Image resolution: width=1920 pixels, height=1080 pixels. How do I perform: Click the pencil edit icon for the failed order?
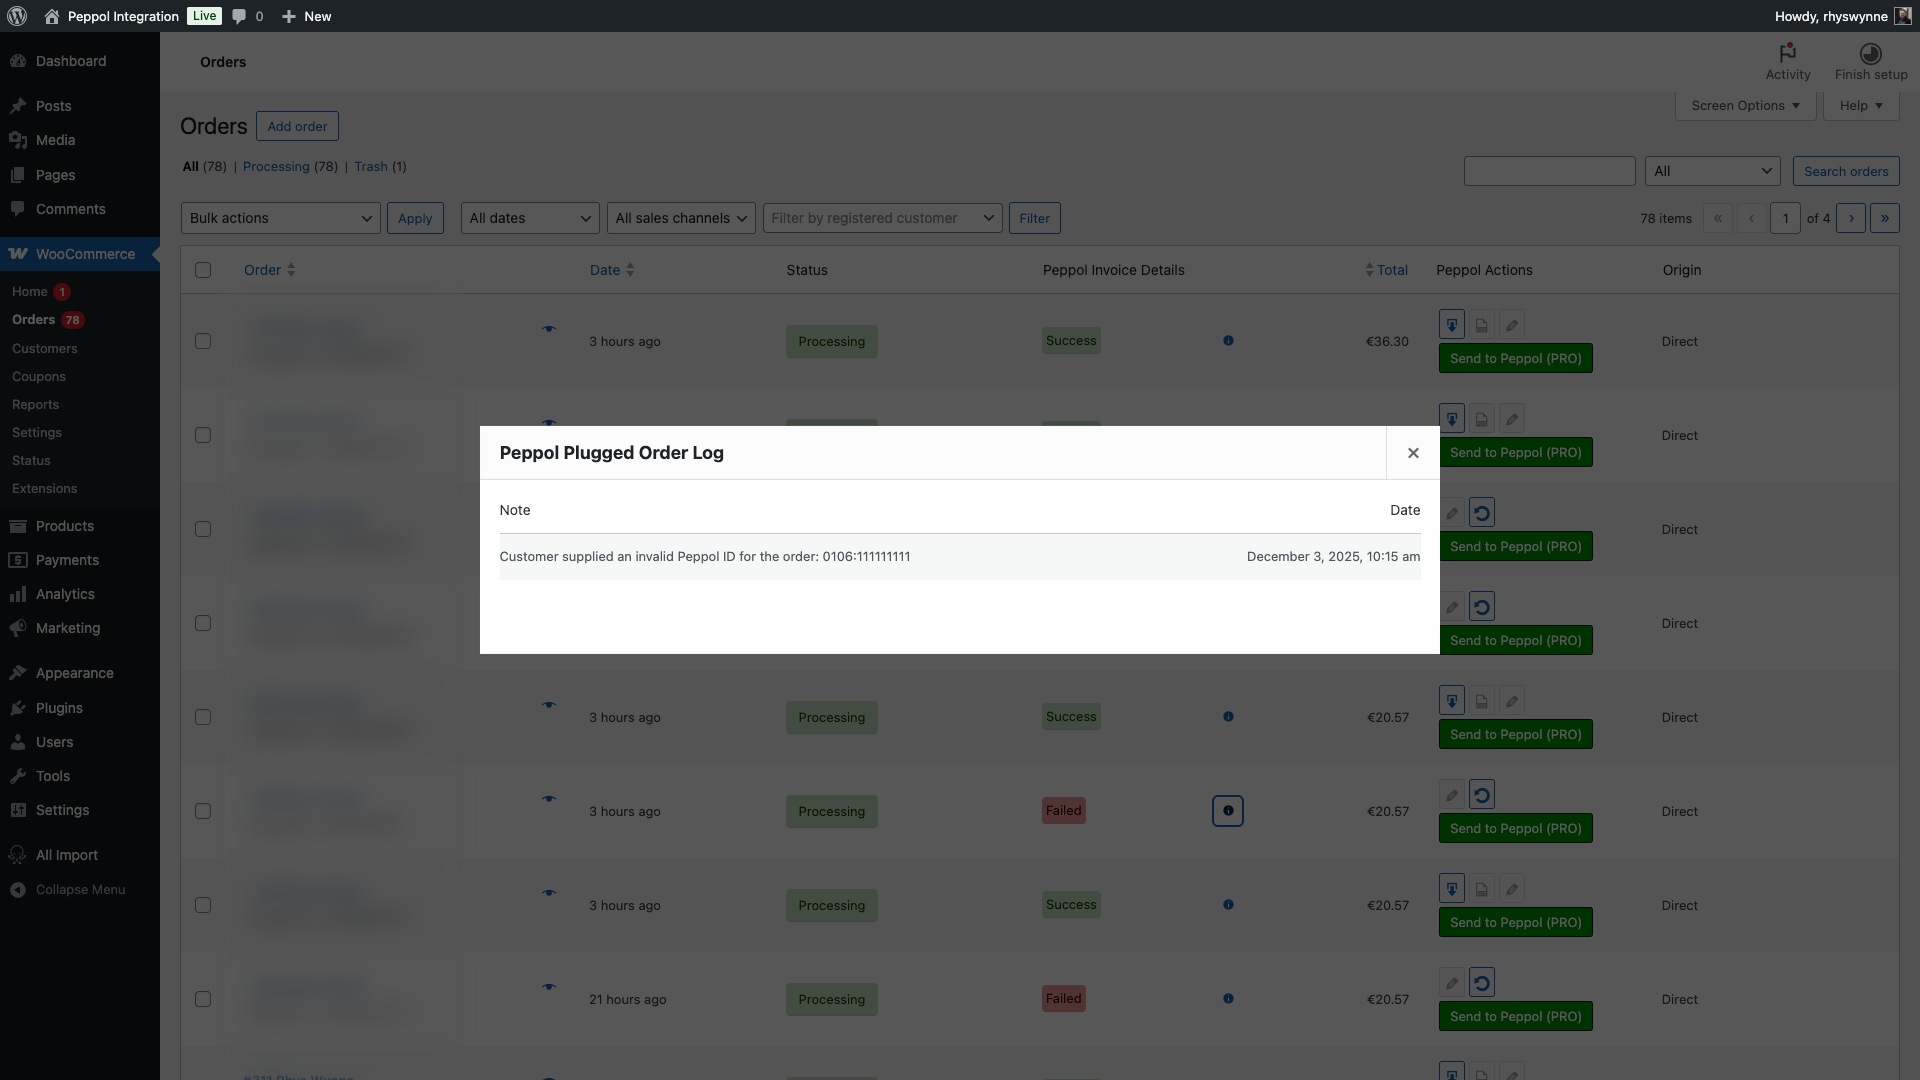point(1450,794)
